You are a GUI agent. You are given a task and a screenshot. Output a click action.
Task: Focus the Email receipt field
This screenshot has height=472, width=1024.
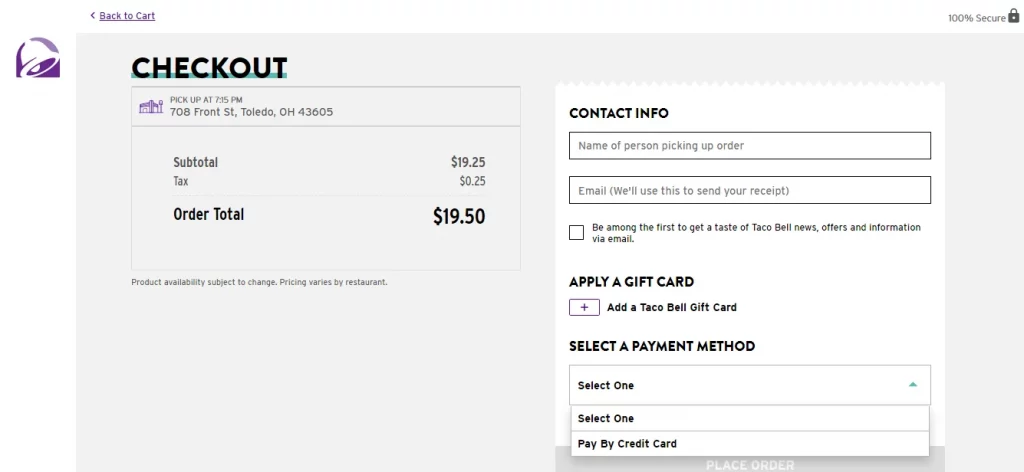click(x=750, y=190)
